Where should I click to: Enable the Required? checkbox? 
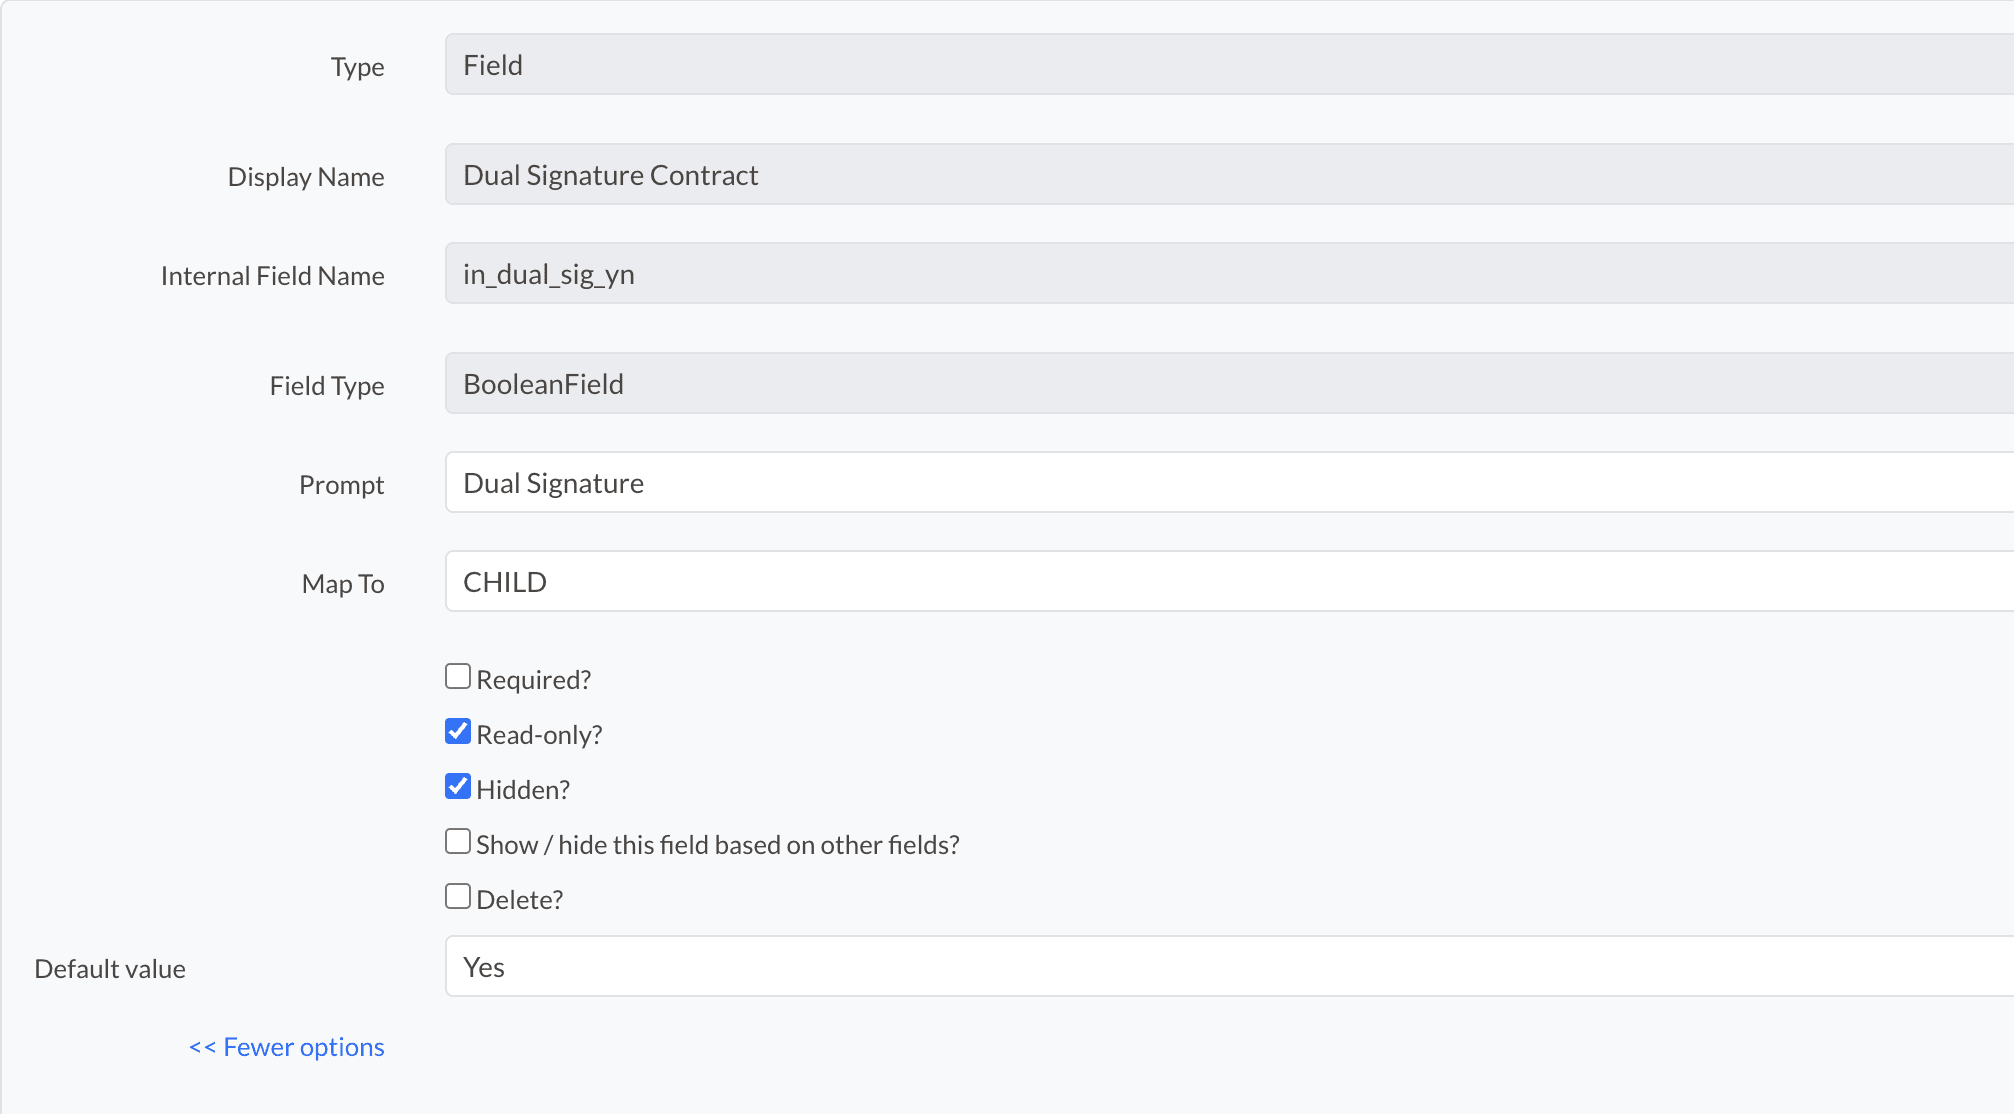click(x=458, y=677)
